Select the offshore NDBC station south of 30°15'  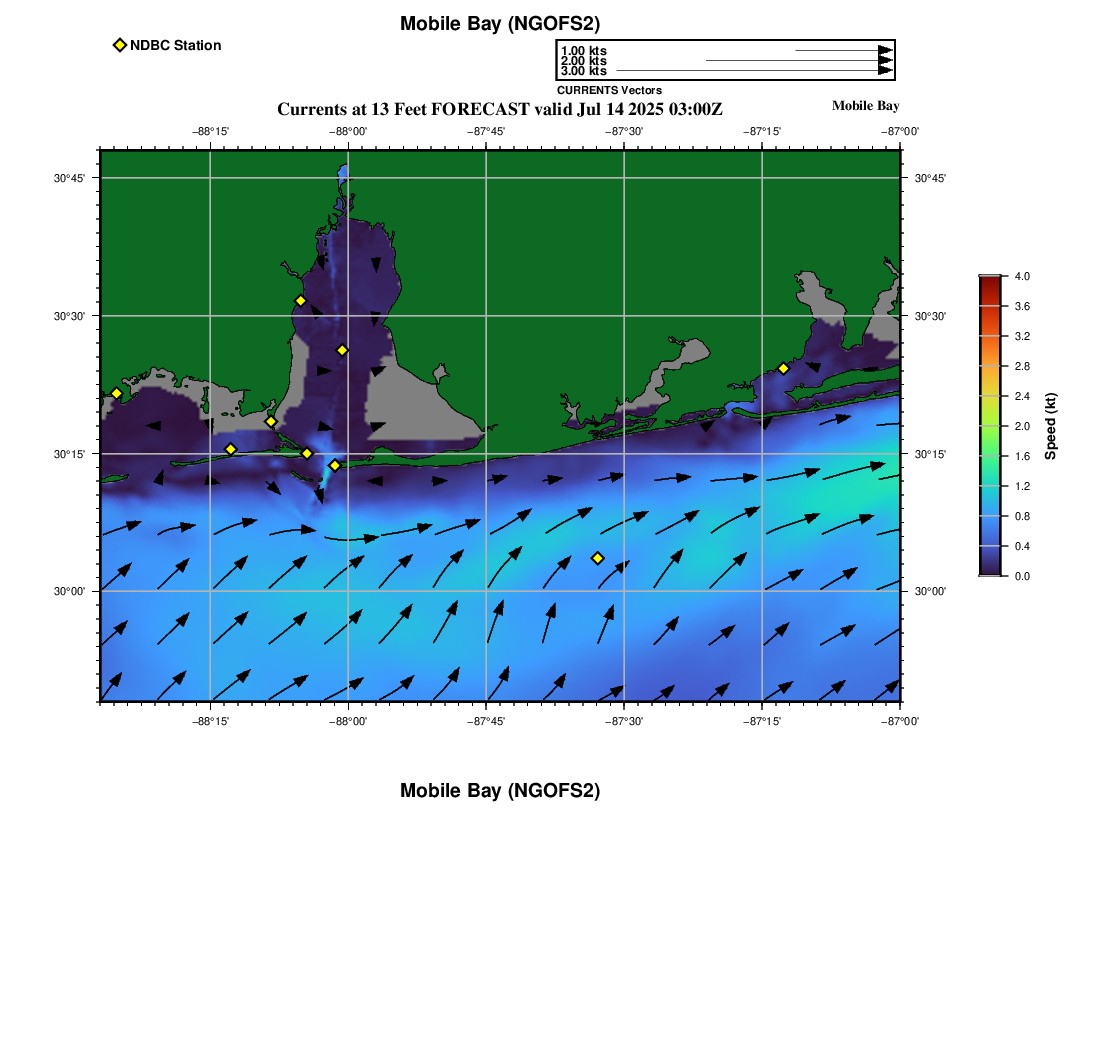(x=598, y=558)
